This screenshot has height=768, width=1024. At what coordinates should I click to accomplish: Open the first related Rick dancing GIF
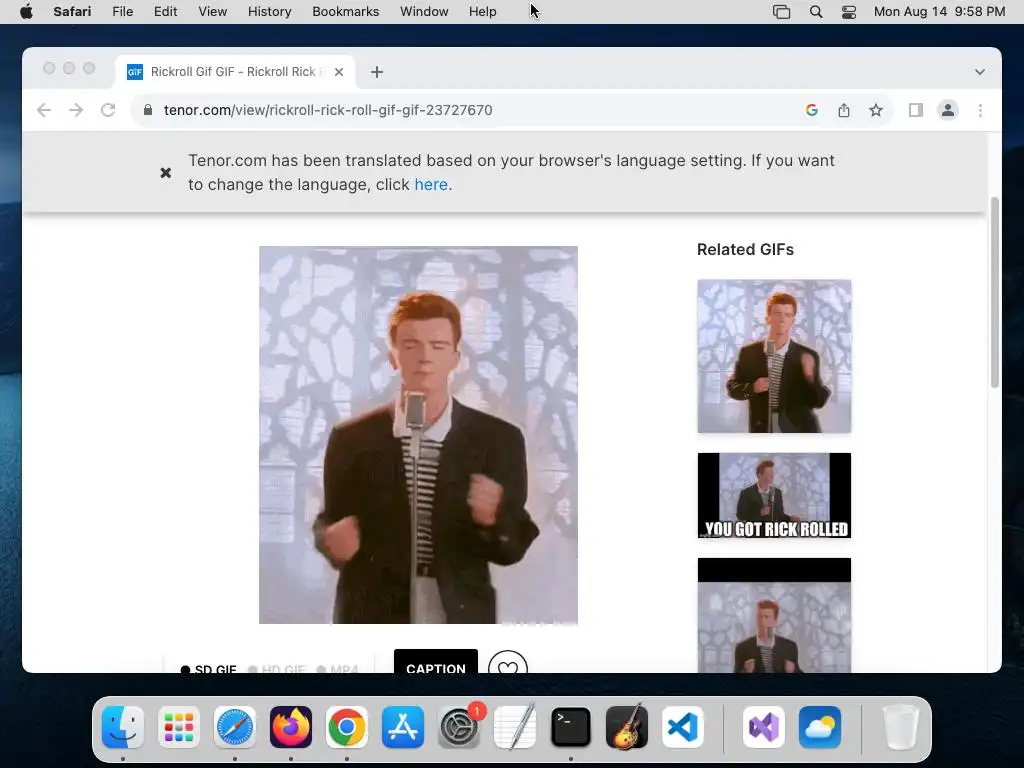coord(774,356)
